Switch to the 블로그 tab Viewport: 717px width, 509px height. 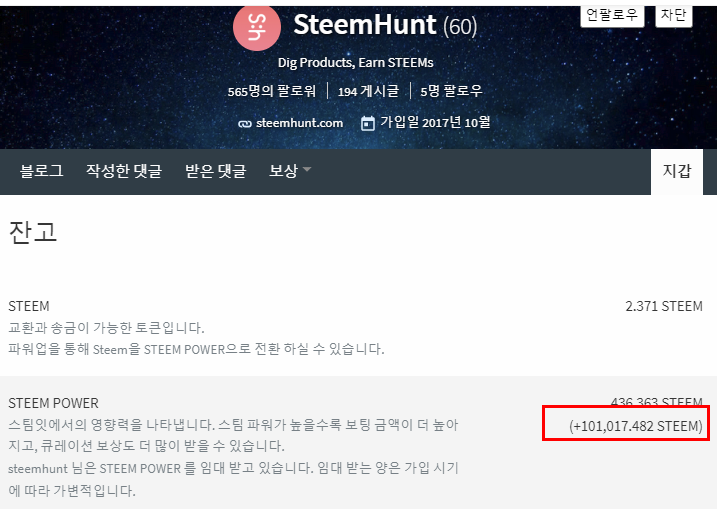click(41, 171)
